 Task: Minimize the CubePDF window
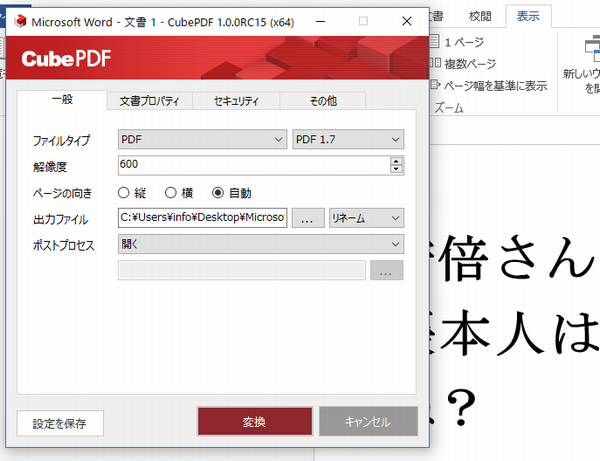(x=321, y=21)
